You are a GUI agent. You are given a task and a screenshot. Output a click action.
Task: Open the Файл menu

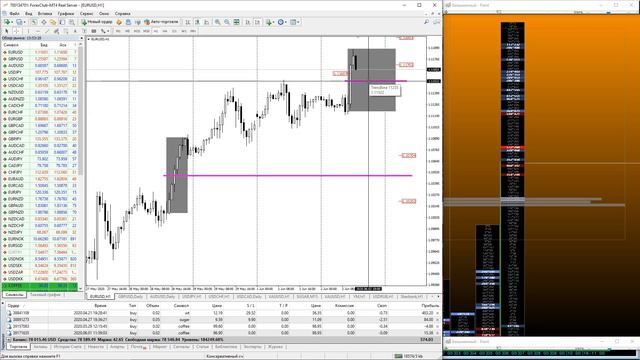pos(14,13)
